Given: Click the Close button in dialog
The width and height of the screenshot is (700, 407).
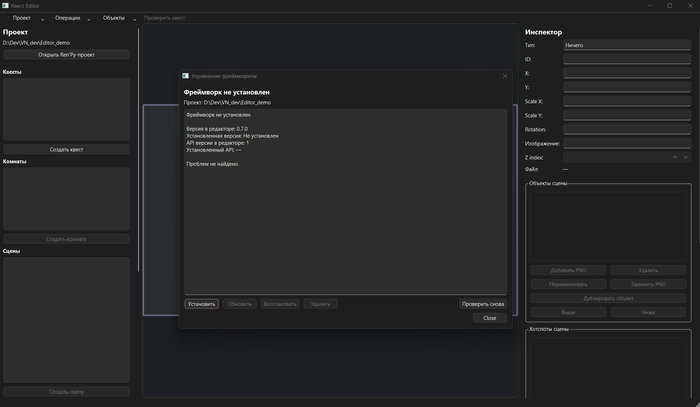Looking at the screenshot, I should [490, 318].
